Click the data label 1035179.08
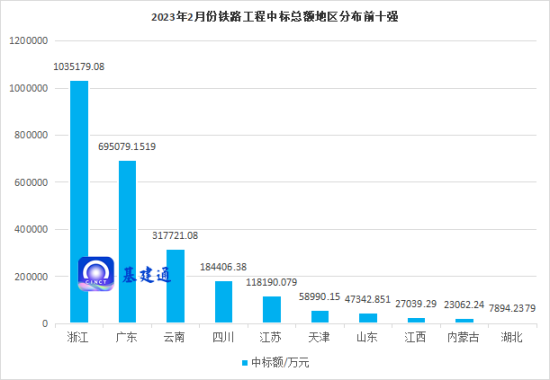The height and width of the screenshot is (380, 550). [x=79, y=67]
